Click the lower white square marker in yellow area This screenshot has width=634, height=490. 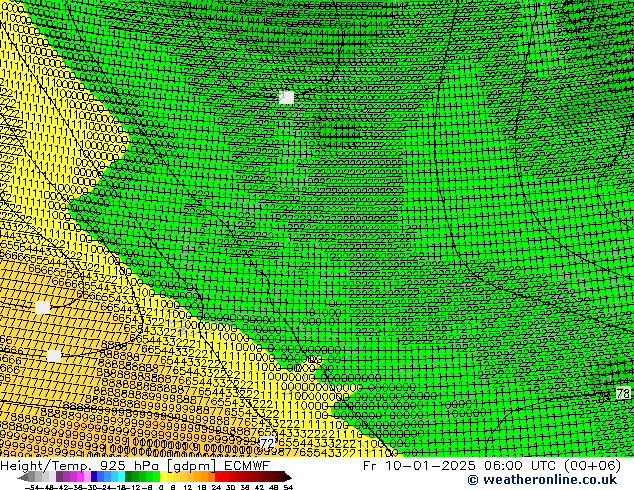tap(54, 356)
